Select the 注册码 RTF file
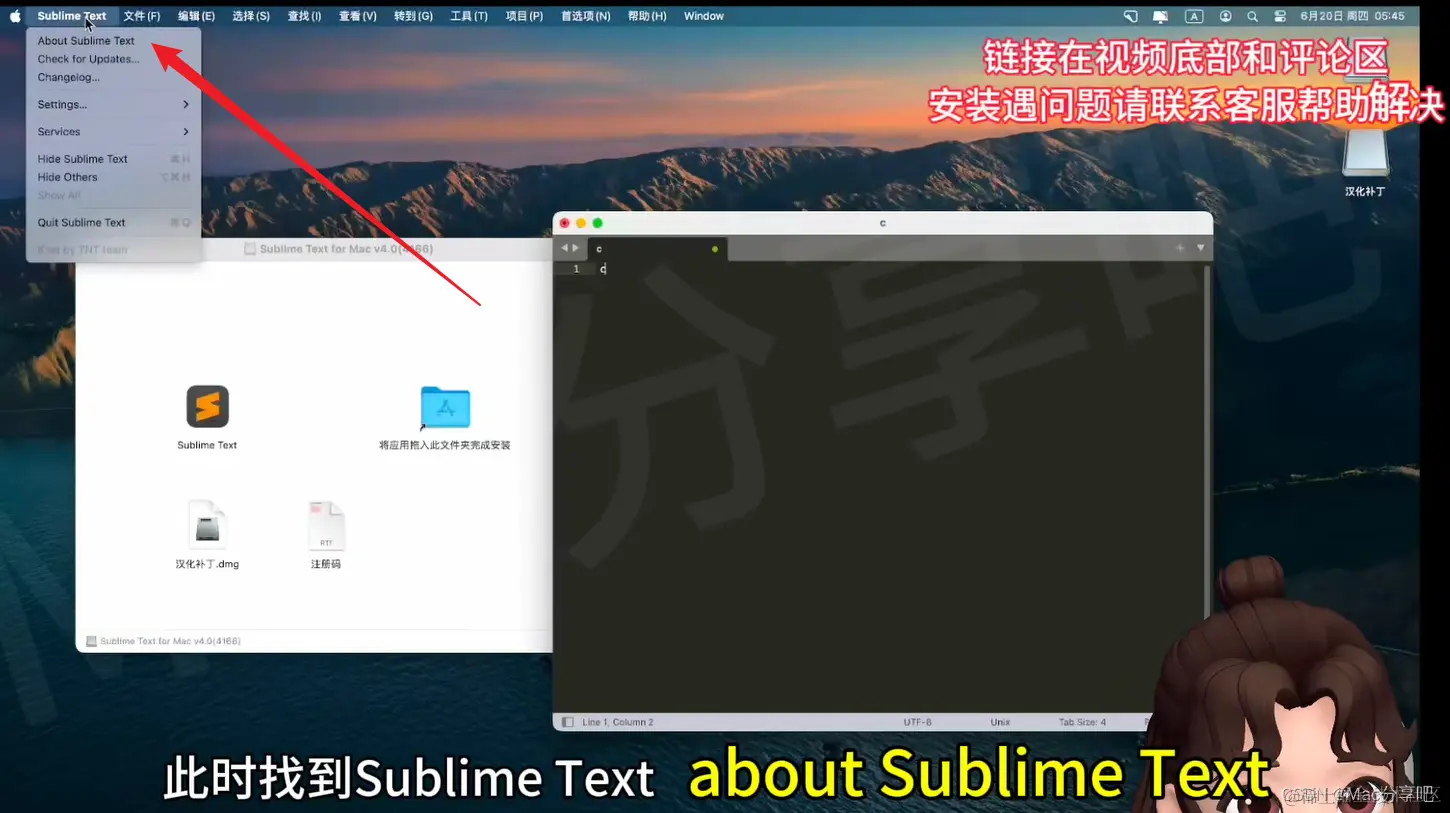The image size is (1450, 813). [x=326, y=524]
